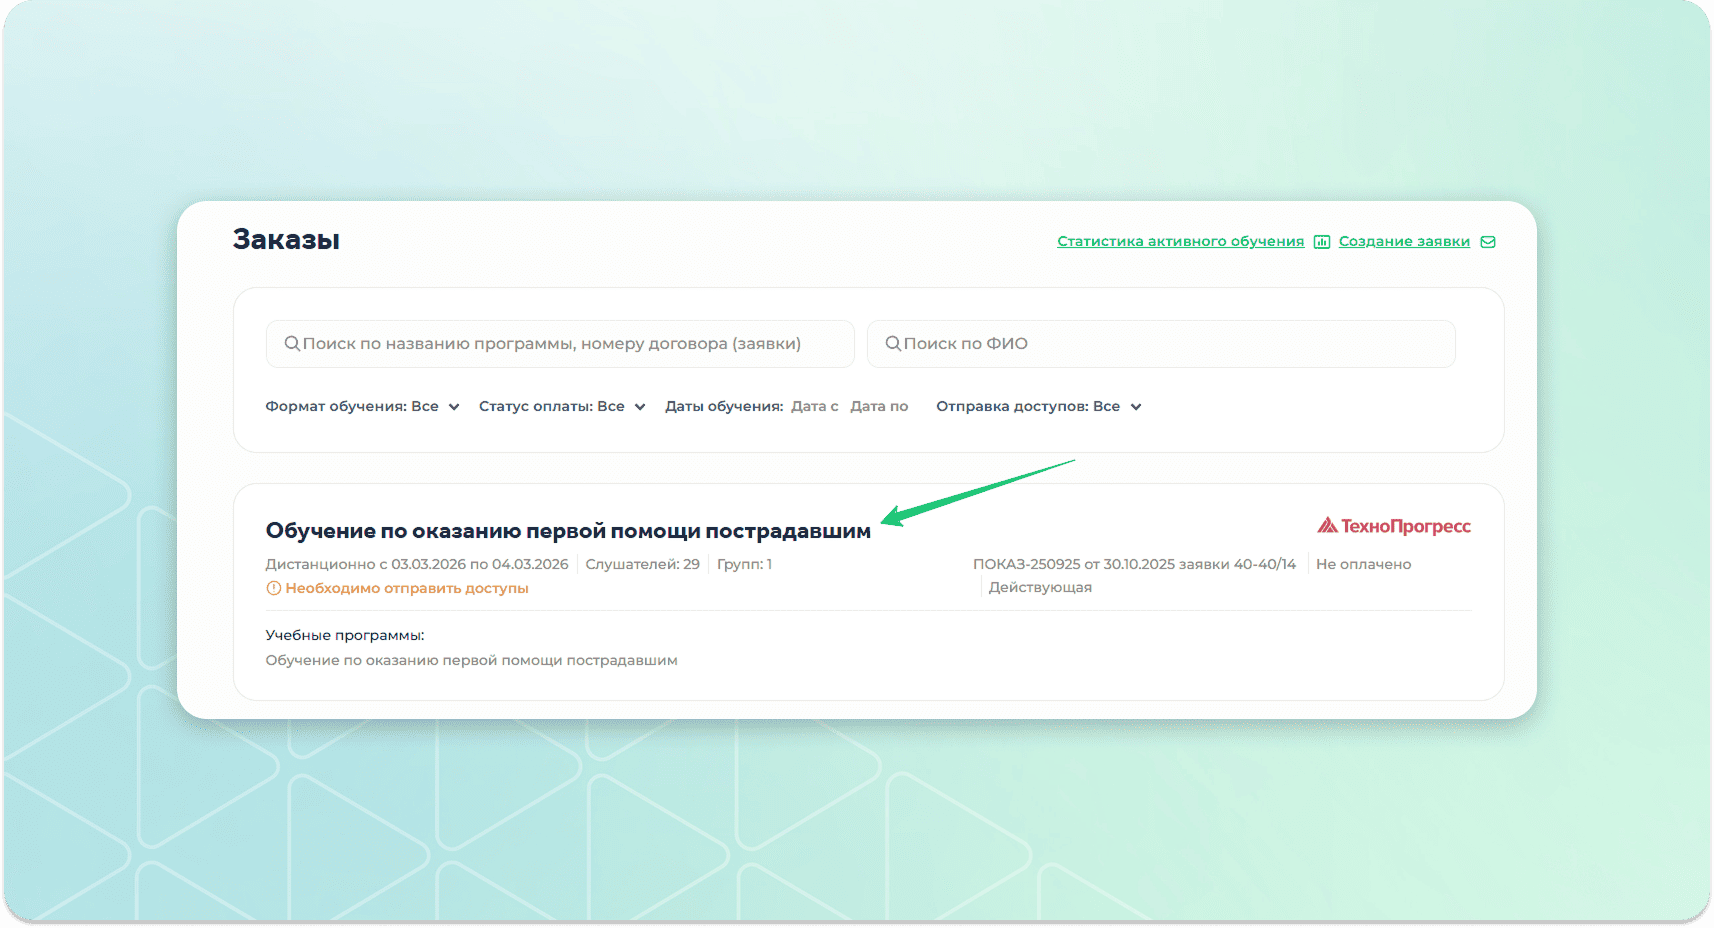Click the orange warning icon about sending accesses
The image size is (1714, 928).
coord(273,588)
